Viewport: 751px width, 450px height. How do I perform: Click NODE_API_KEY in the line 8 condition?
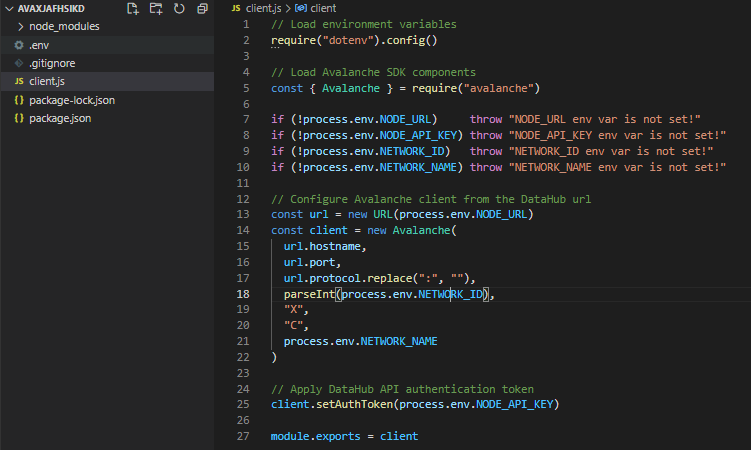point(418,135)
